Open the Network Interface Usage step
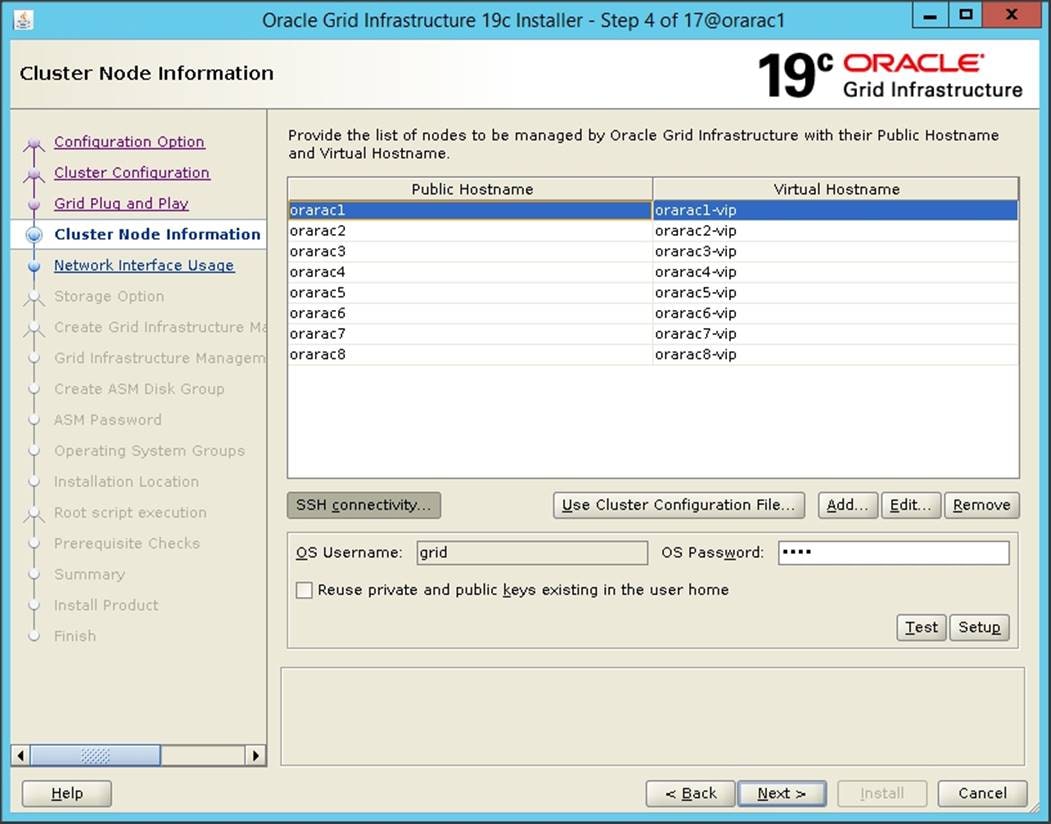The height and width of the screenshot is (824, 1051). point(144,265)
